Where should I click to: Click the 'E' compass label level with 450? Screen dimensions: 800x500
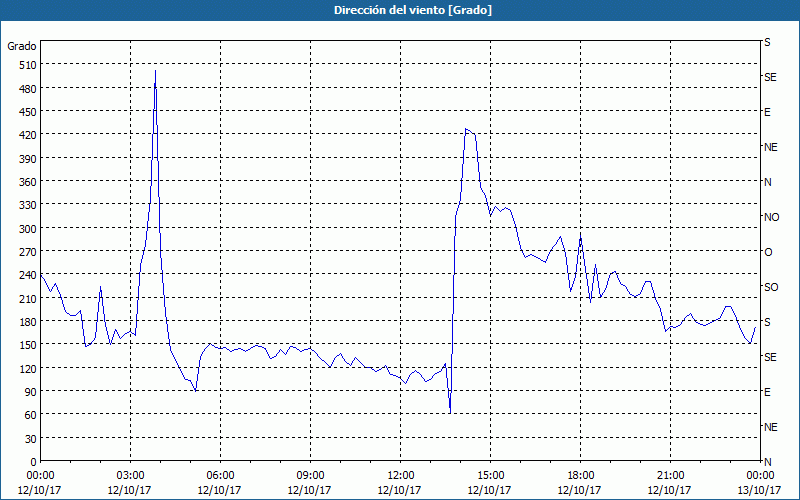point(767,112)
